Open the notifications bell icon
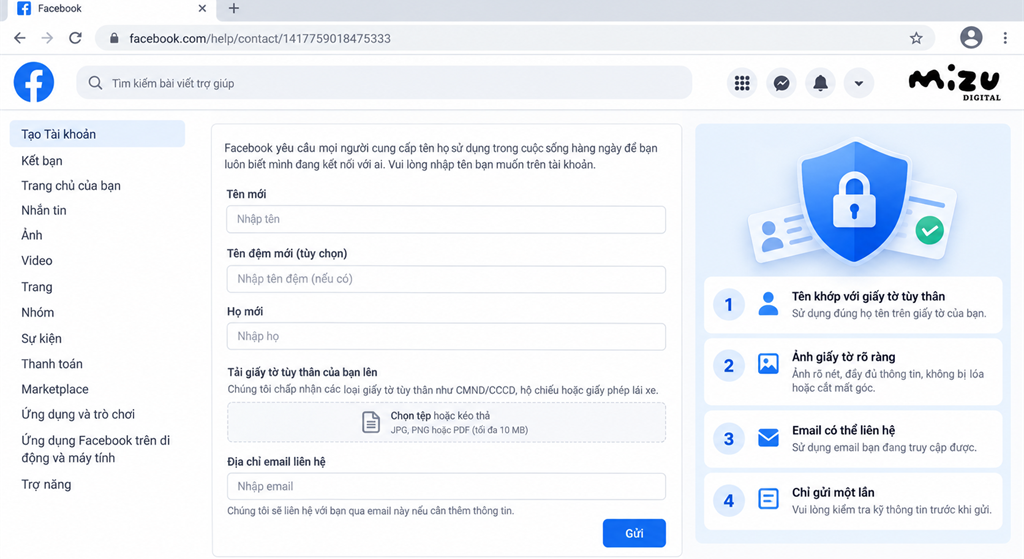This screenshot has width=1024, height=559. point(820,83)
